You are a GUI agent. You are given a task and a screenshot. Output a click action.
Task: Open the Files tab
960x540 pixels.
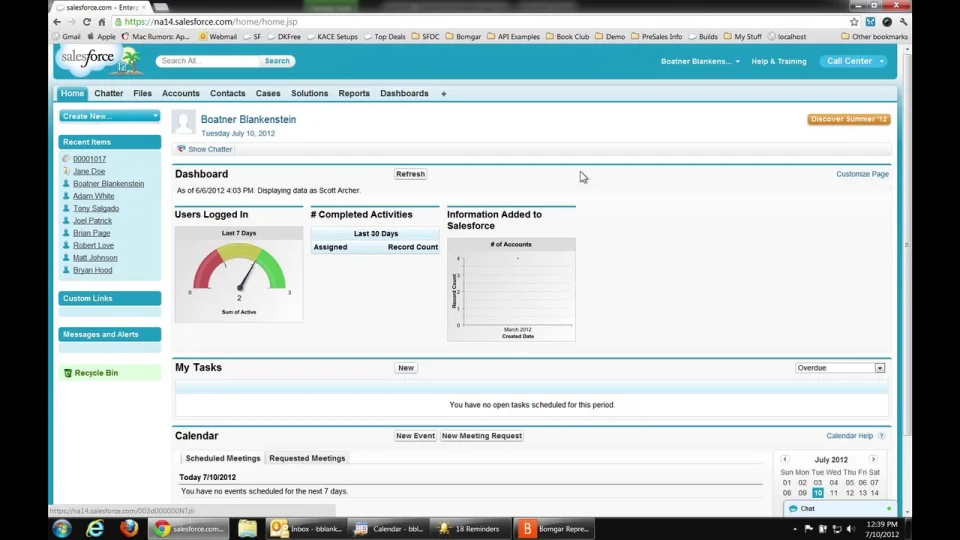(142, 94)
